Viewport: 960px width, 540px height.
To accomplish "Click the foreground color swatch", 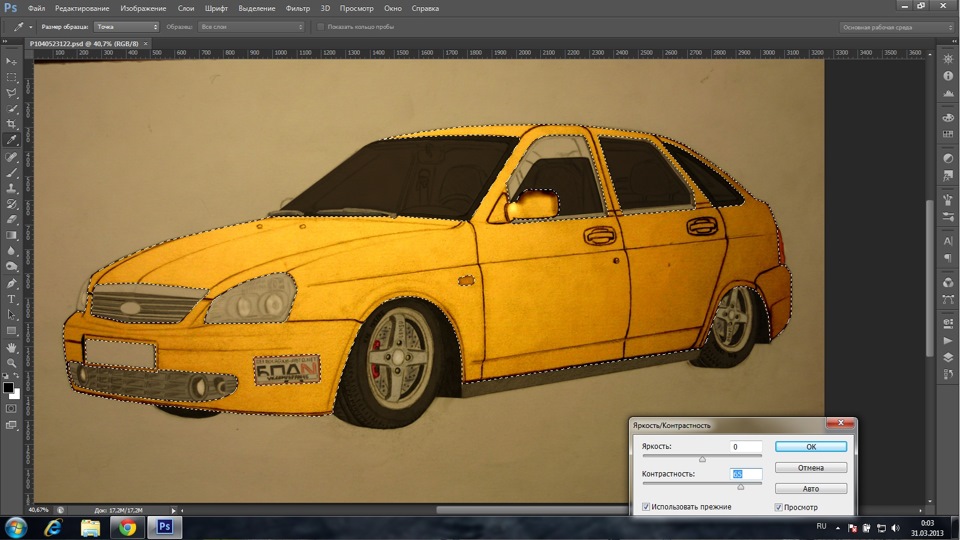I will tap(8, 388).
